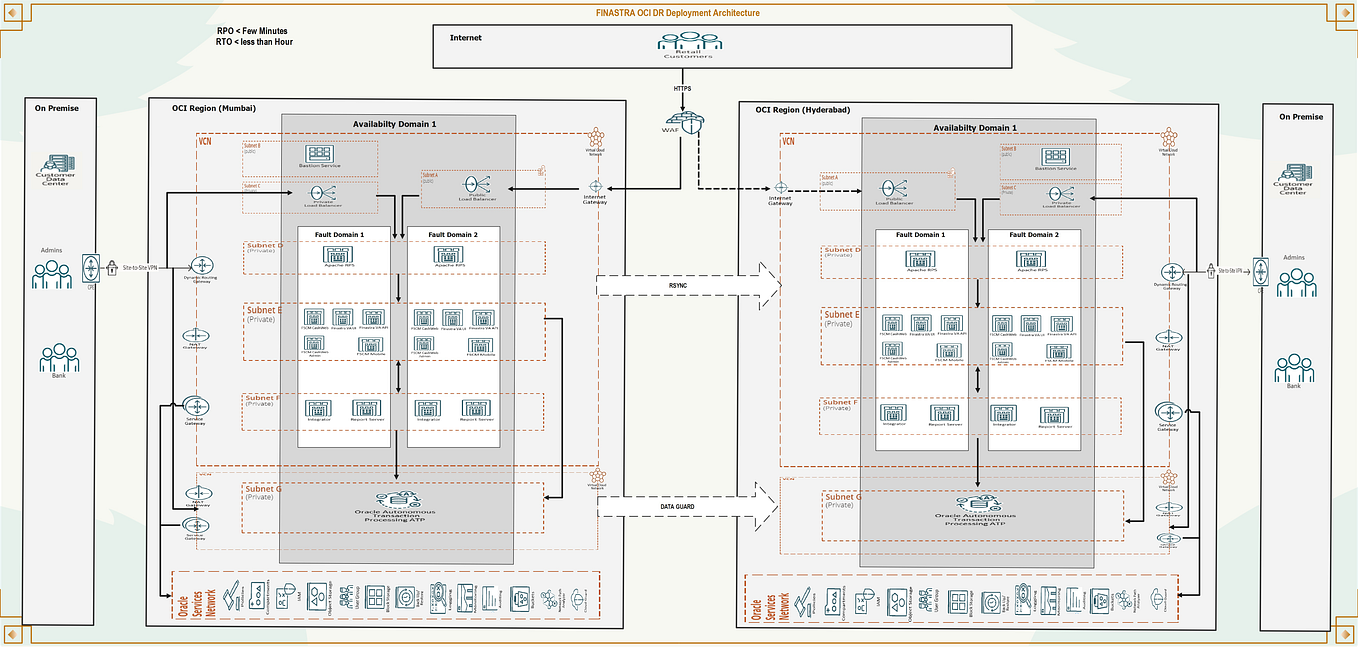Screen dimensions: 1358x647
Task: Select the Service Gateway icon in Hyderabad region
Action: coord(1169,412)
